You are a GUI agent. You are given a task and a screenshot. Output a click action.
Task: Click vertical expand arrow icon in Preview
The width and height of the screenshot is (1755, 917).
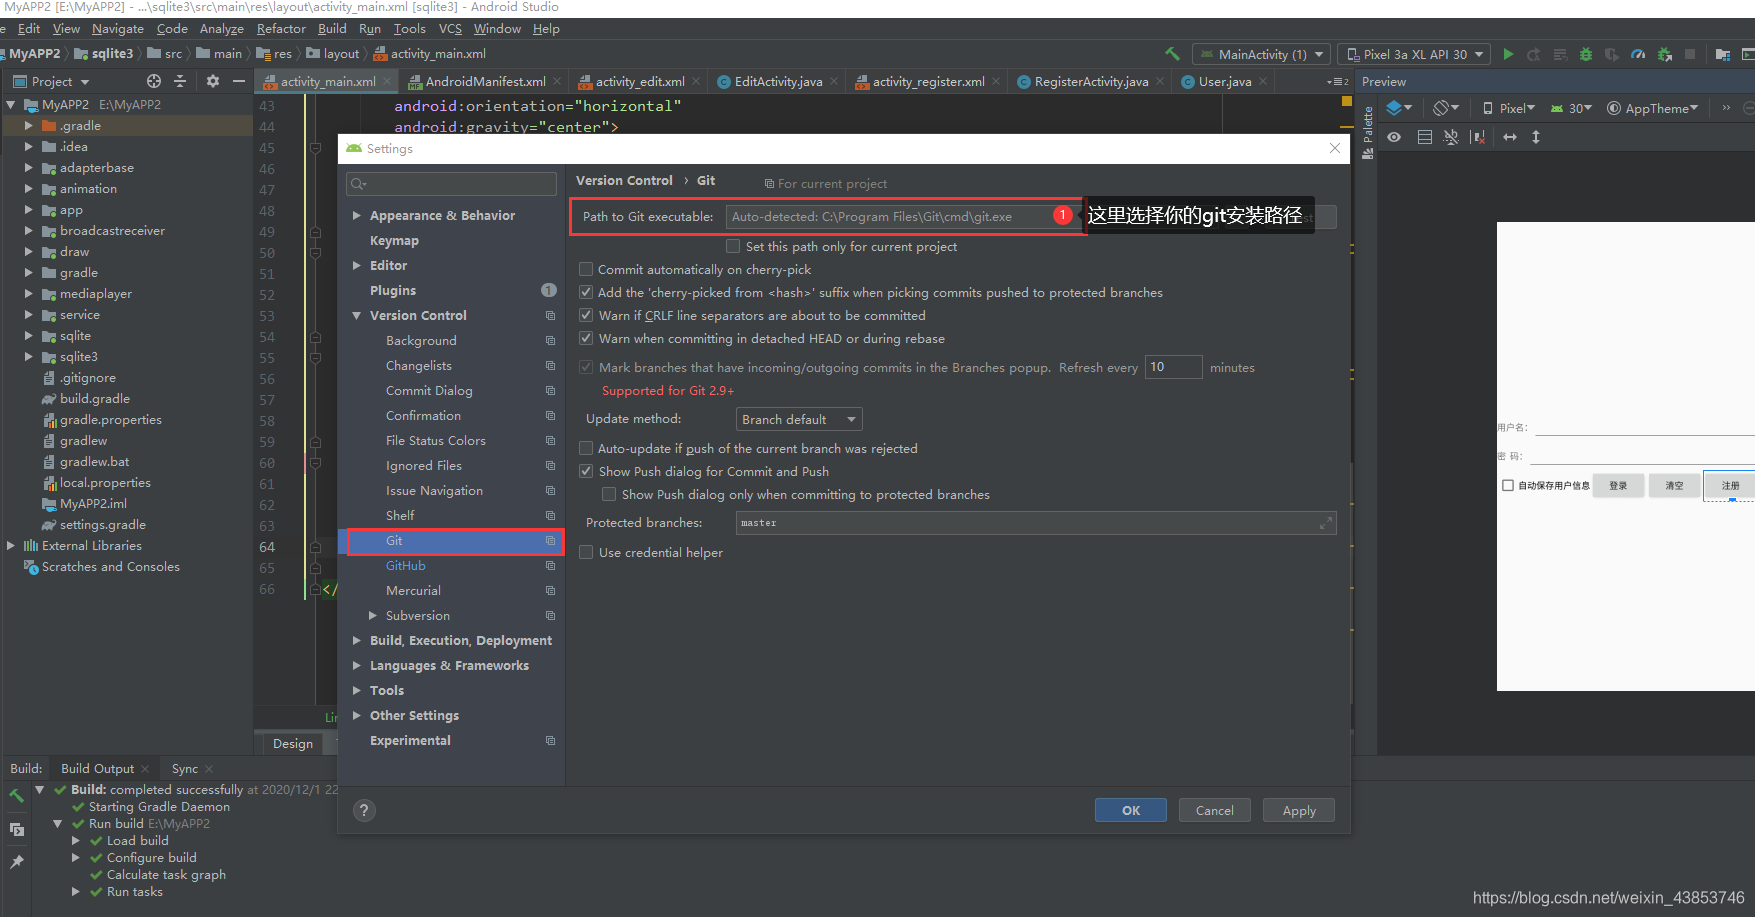(x=1536, y=137)
